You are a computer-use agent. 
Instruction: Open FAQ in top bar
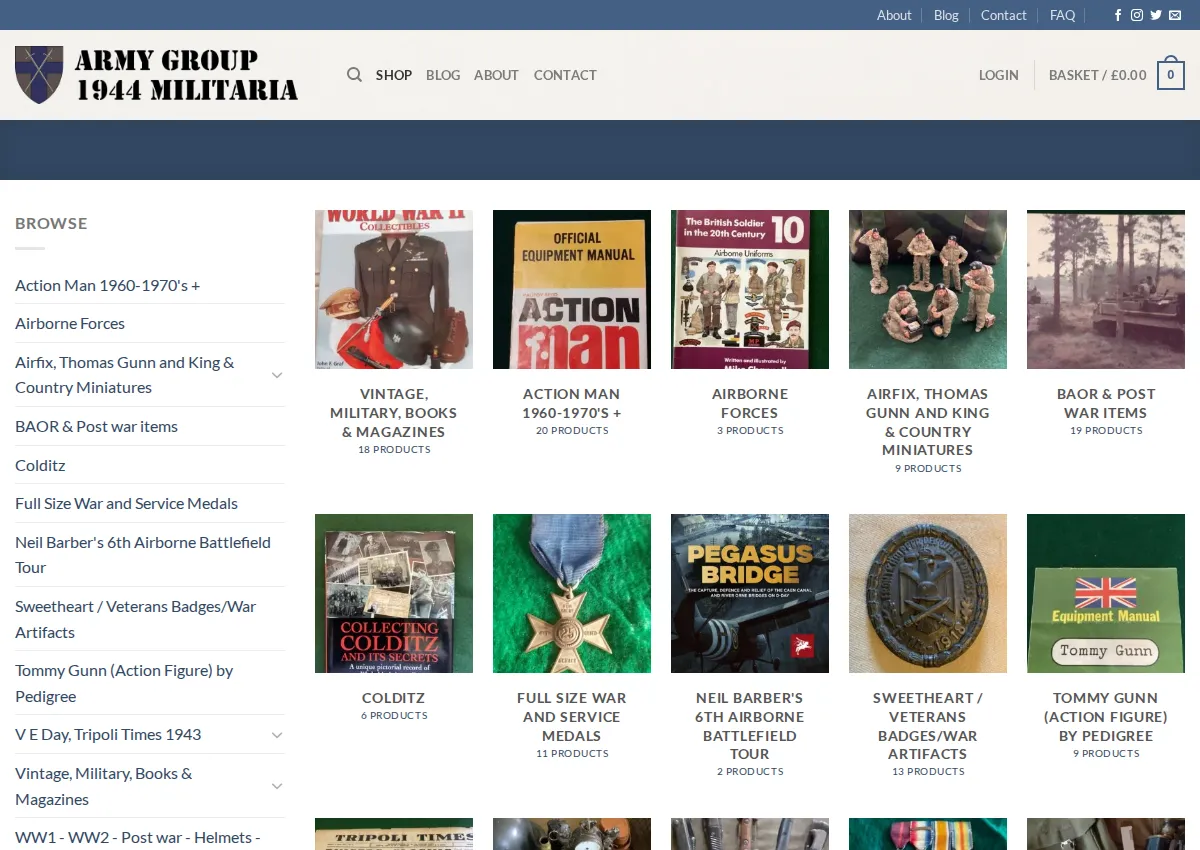(x=1062, y=15)
